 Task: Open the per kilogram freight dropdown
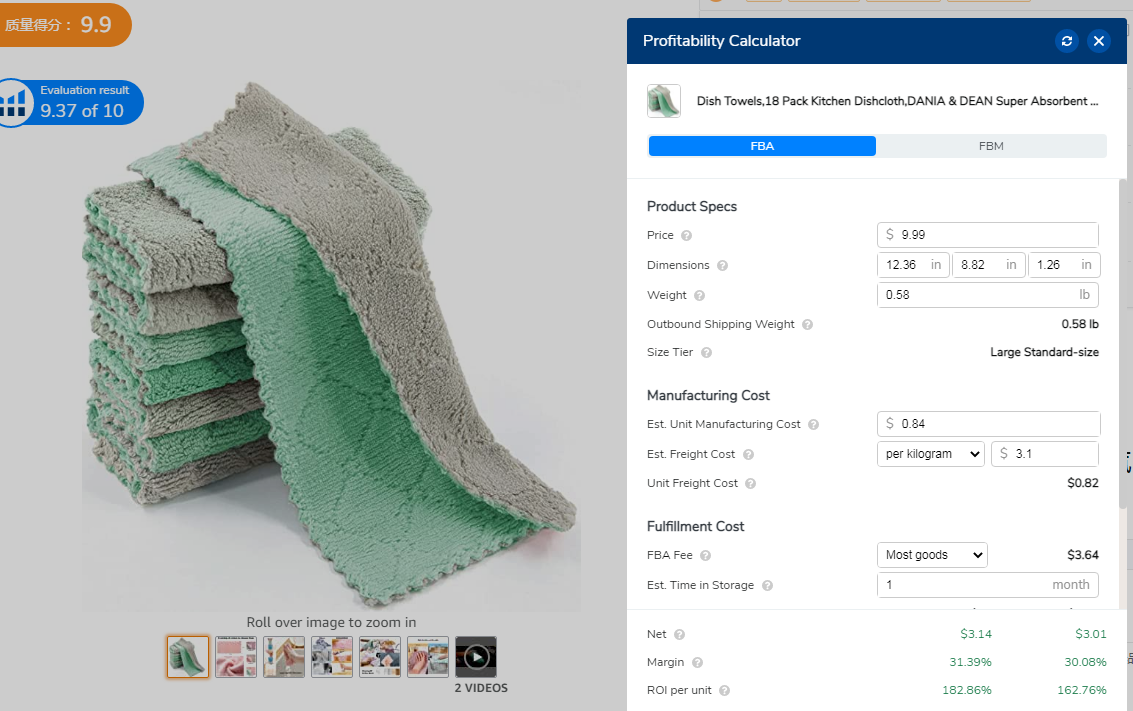click(931, 454)
